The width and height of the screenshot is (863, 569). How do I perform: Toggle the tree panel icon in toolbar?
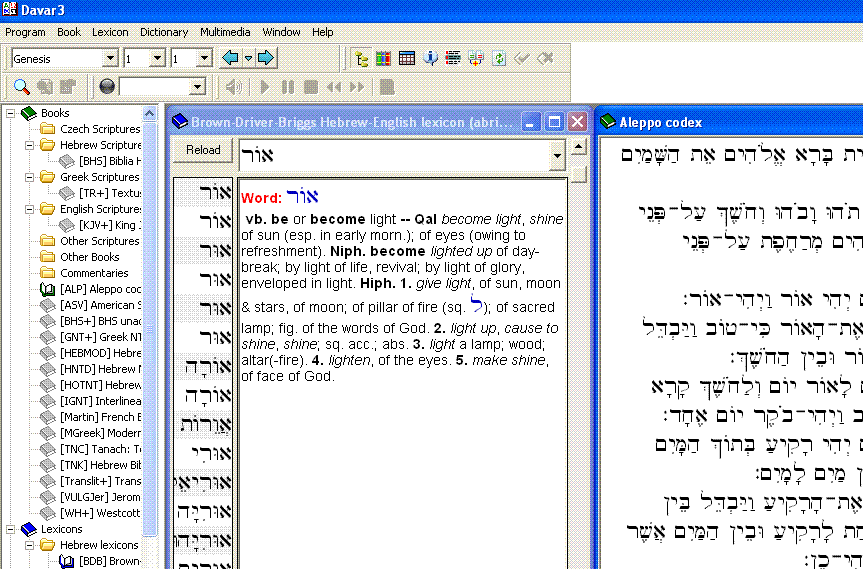click(361, 58)
